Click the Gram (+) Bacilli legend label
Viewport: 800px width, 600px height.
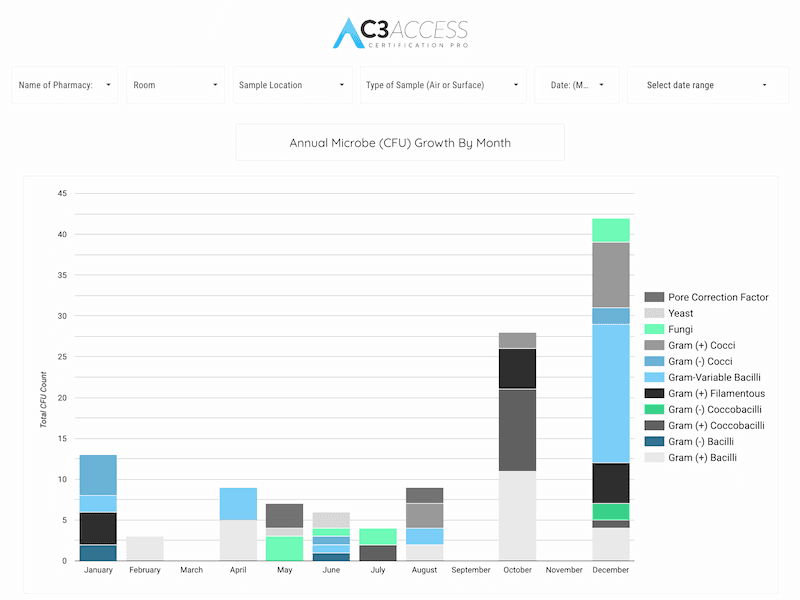pos(703,458)
